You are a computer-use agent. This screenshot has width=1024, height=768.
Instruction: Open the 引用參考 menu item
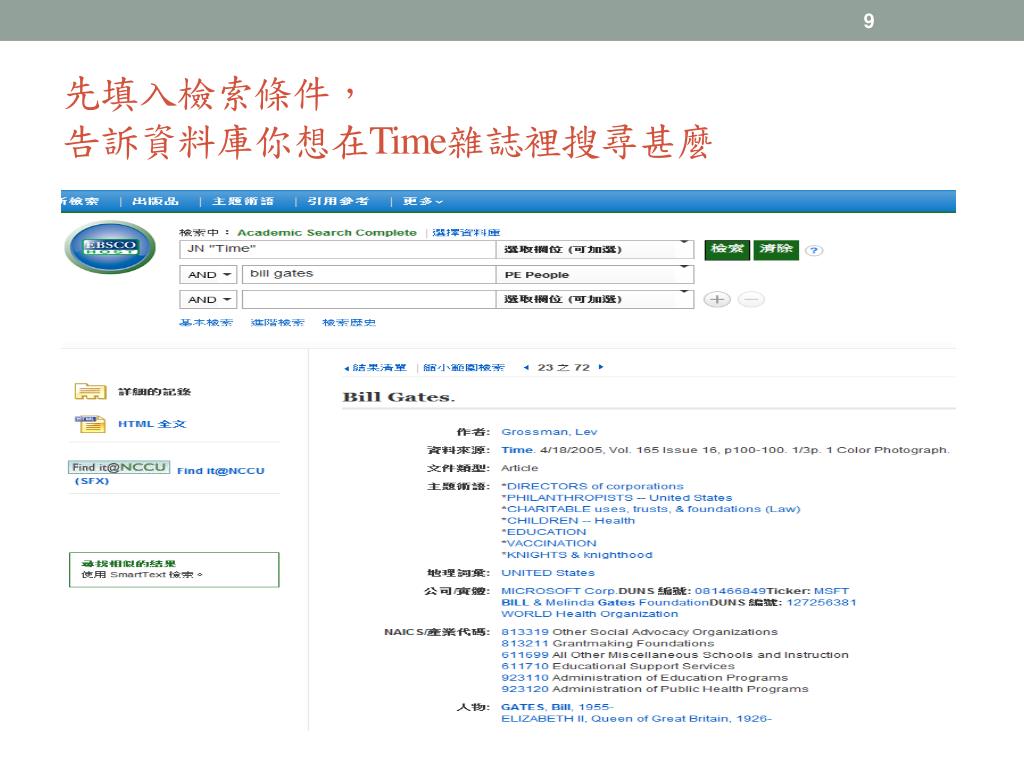click(338, 201)
